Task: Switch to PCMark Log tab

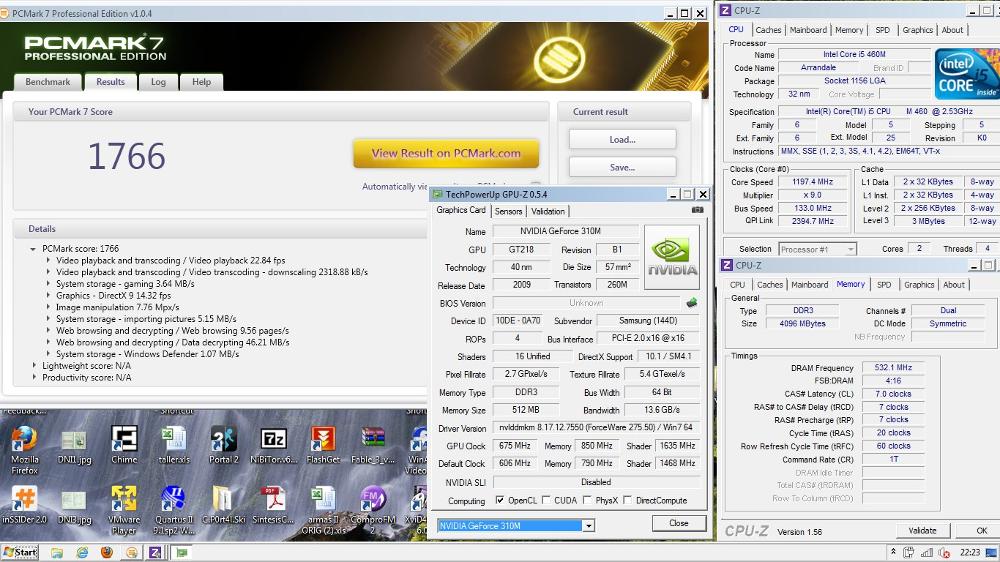Action: 158,82
